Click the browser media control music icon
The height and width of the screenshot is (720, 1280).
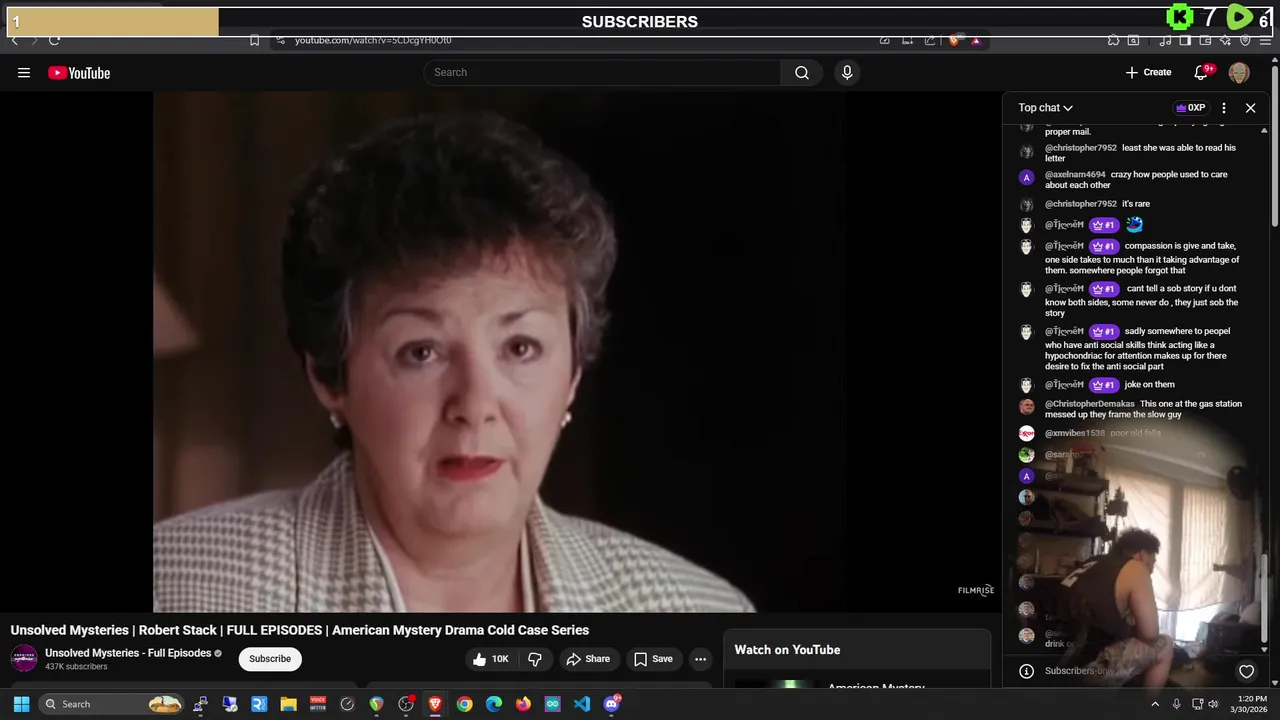pos(1165,40)
